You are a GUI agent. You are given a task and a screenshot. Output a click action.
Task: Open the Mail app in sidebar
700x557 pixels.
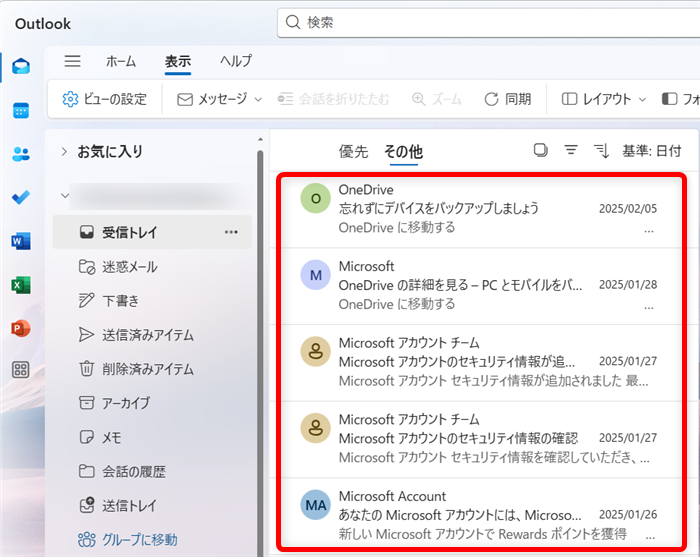pyautogui.click(x=21, y=67)
